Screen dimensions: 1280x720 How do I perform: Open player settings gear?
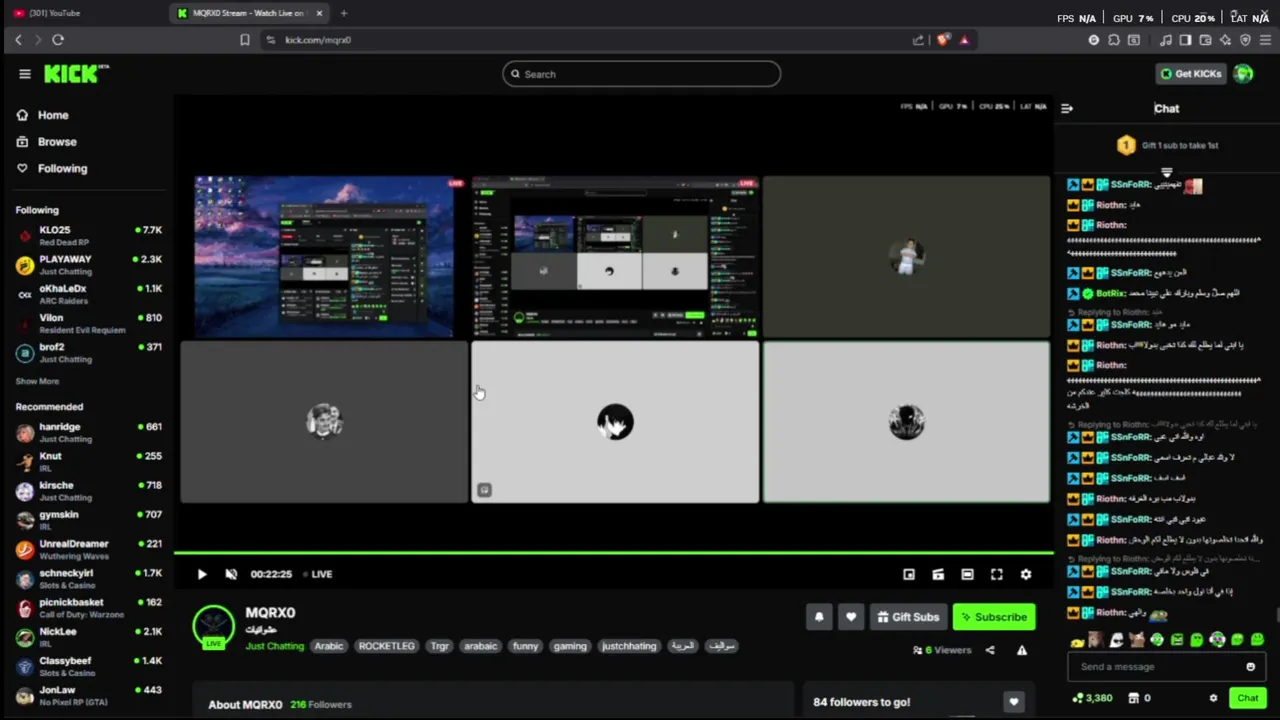click(x=1026, y=574)
